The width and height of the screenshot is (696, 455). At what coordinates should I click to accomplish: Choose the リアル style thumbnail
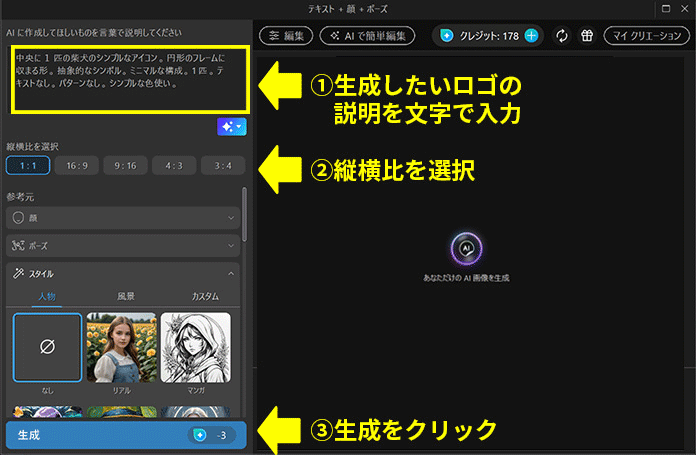pos(122,348)
